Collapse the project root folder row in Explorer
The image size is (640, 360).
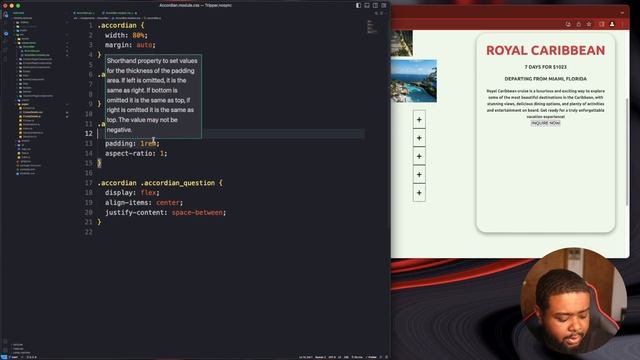[22, 18]
